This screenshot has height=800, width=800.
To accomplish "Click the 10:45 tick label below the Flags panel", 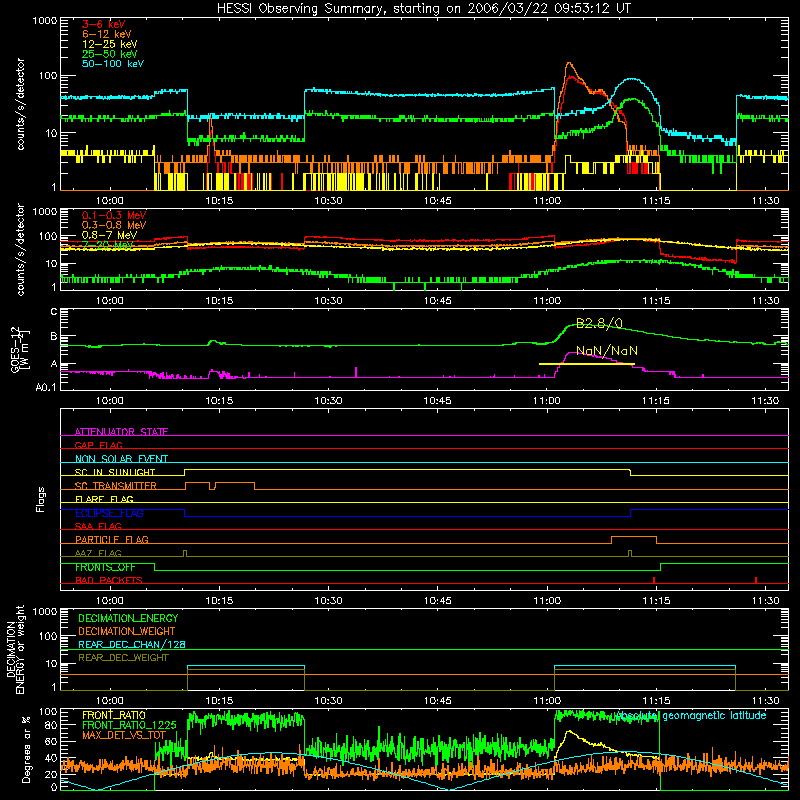I will (437, 601).
